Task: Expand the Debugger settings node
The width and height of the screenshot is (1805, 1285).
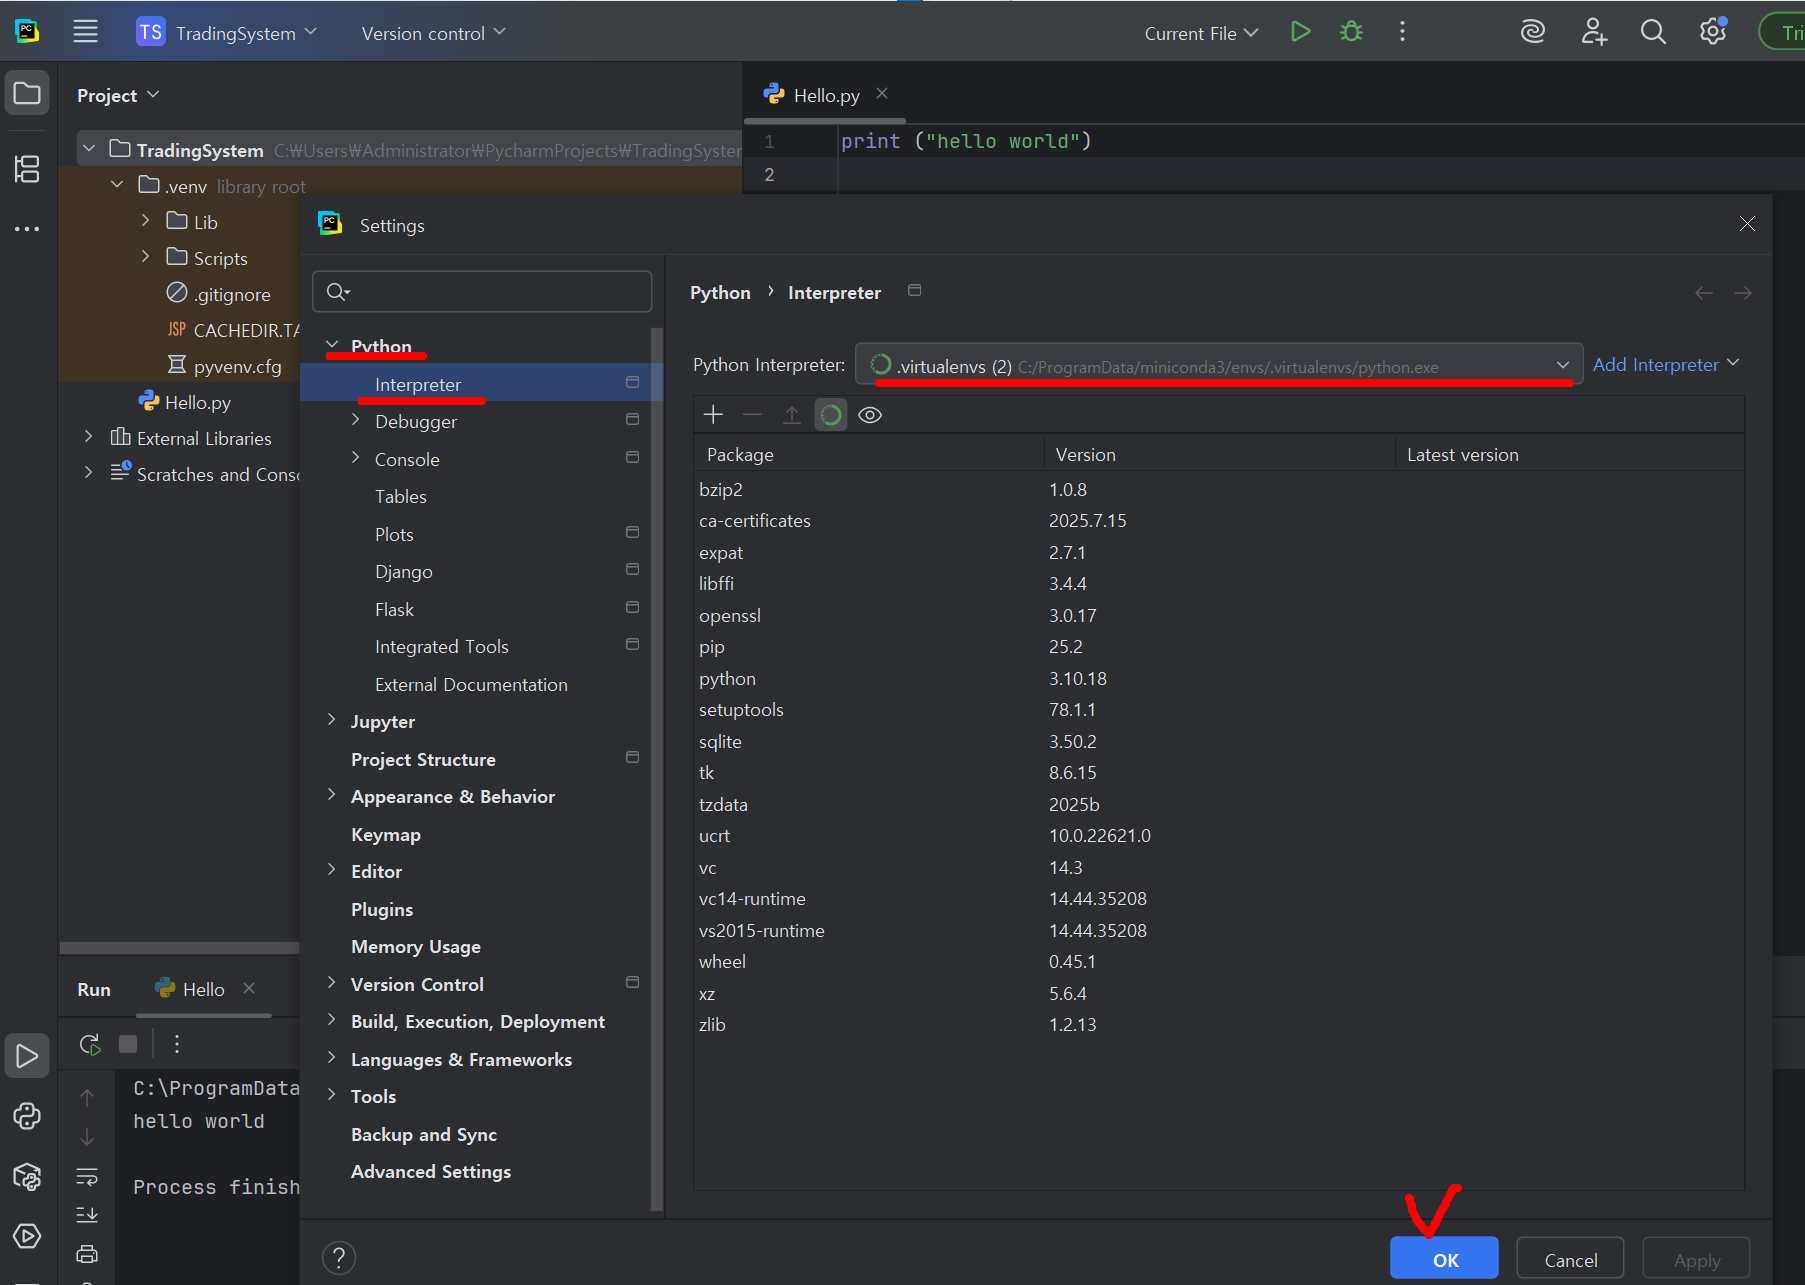Action: [356, 421]
